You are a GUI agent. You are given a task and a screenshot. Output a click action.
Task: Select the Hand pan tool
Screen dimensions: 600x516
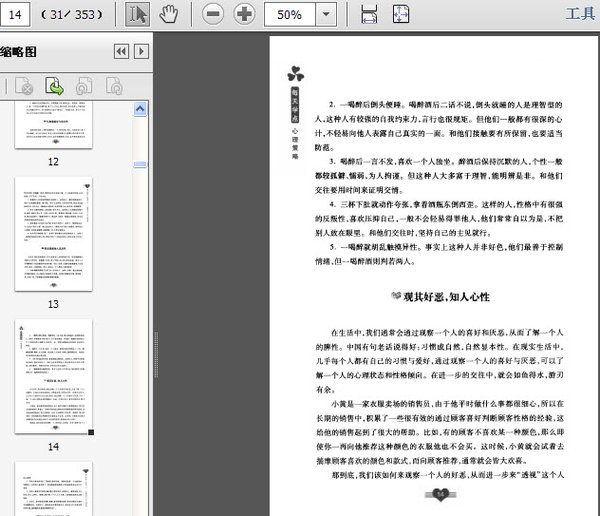coord(169,15)
